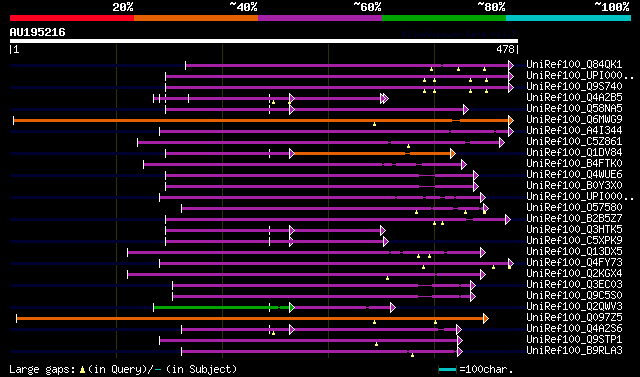Click the yellow gap marker under the UniRef100_C5Z861 bar
The width and height of the screenshot is (640, 377).
click(408, 146)
